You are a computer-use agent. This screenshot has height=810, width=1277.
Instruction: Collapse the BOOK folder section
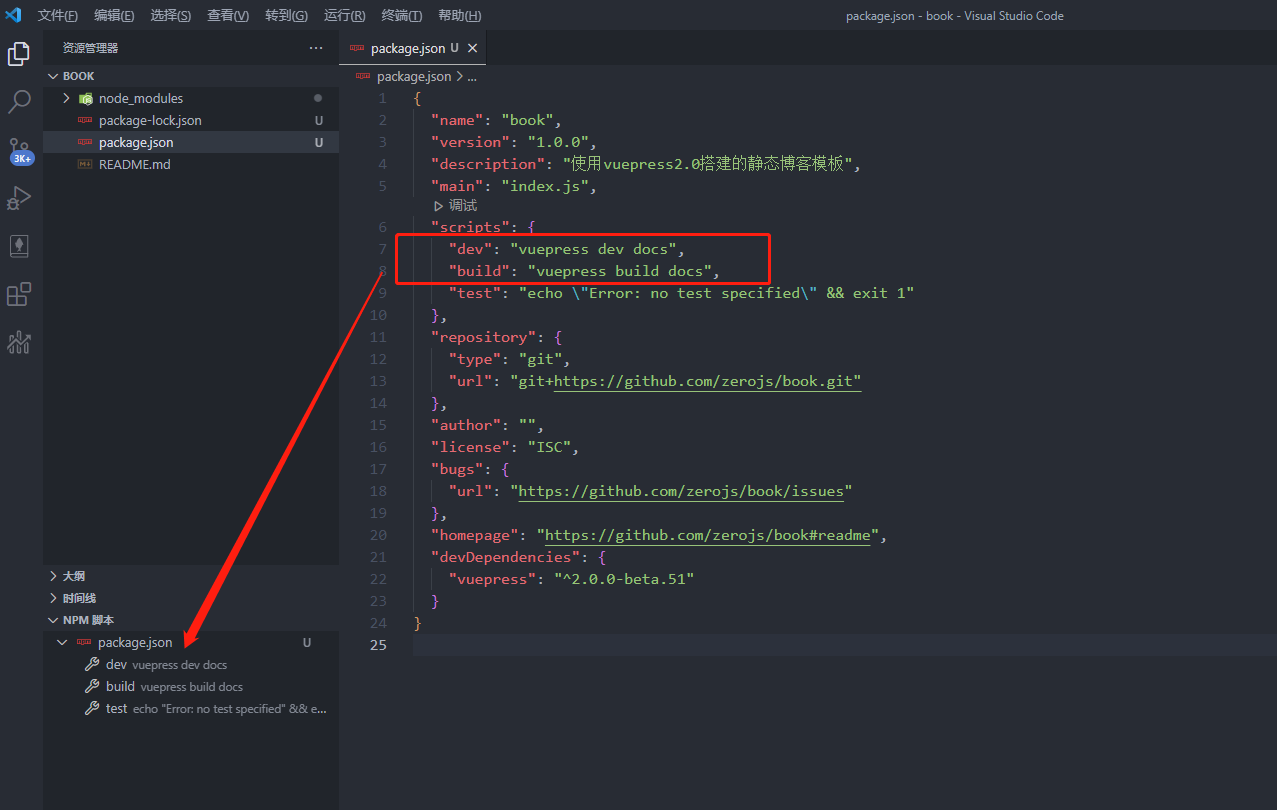(54, 76)
